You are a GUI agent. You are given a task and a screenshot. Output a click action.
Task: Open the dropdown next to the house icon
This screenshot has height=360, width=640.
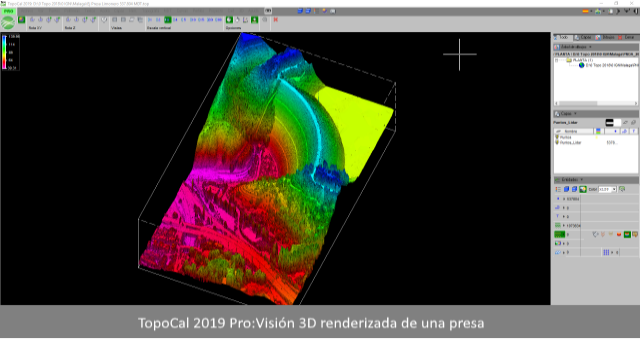click(604, 11)
